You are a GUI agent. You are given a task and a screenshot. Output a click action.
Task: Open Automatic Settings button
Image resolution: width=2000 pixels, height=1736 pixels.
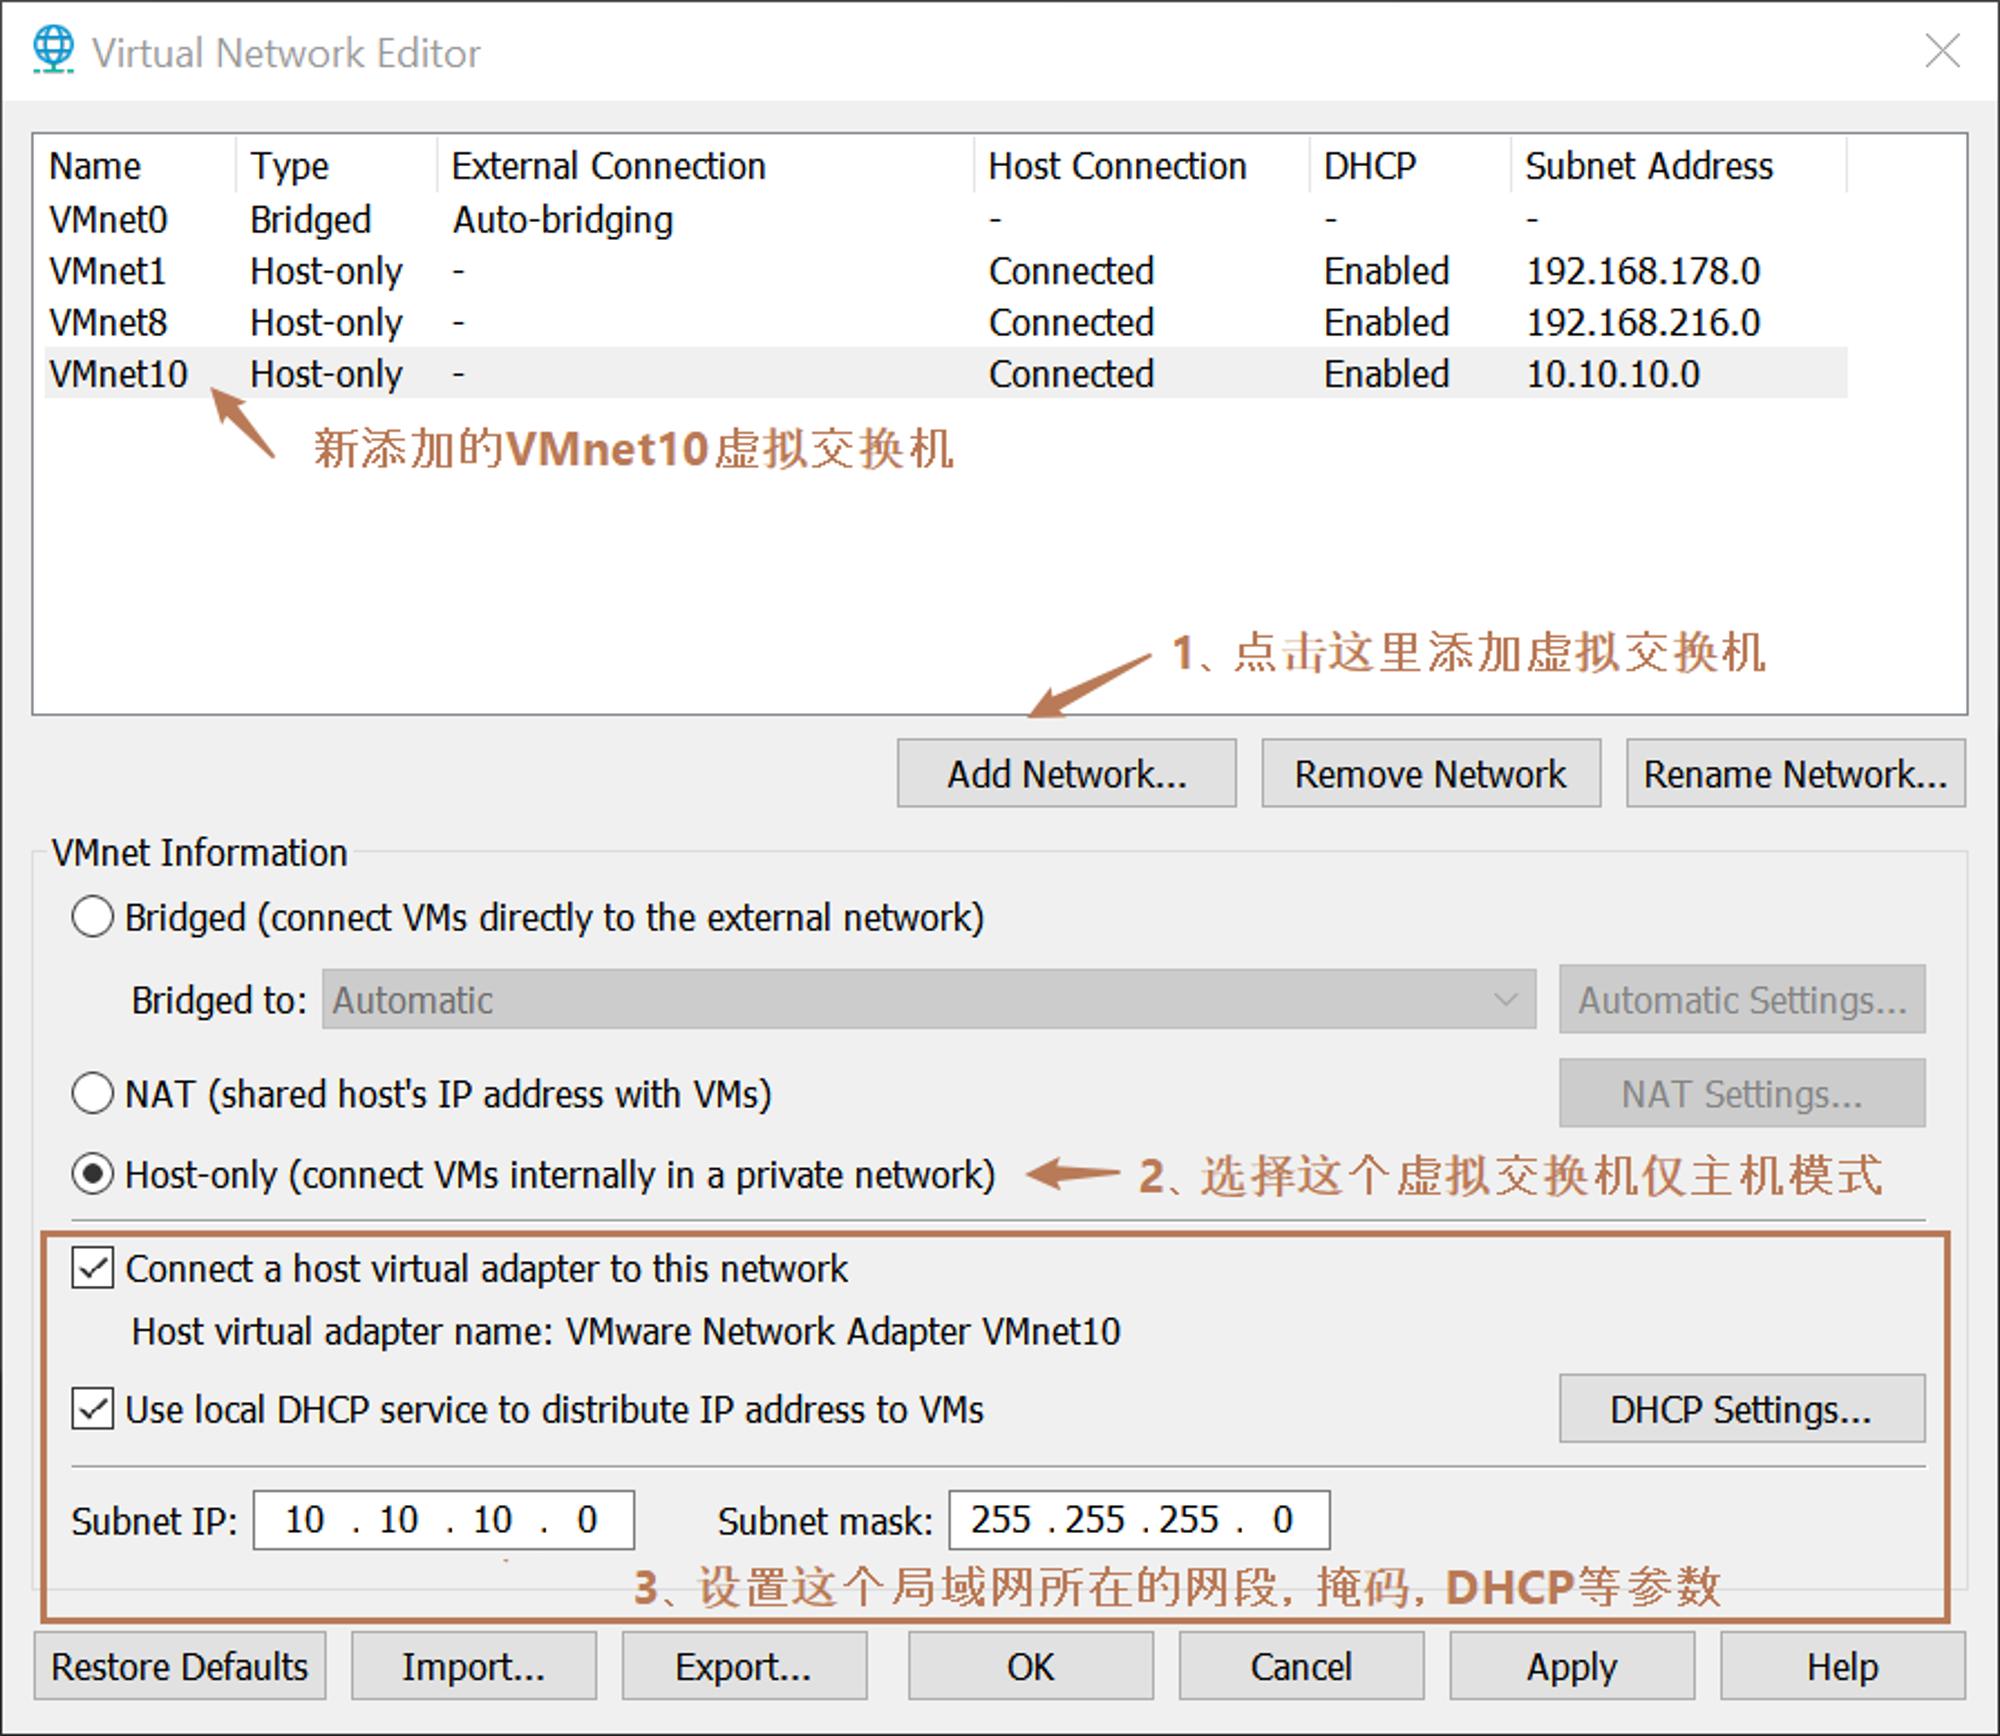pos(1742,999)
